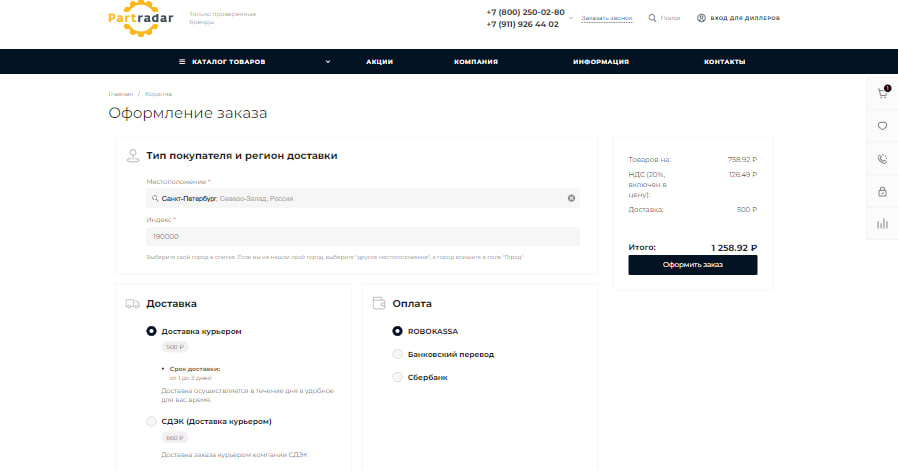Click the total 1 258.92 ₽ amount
The height and width of the screenshot is (471, 898).
pos(734,248)
